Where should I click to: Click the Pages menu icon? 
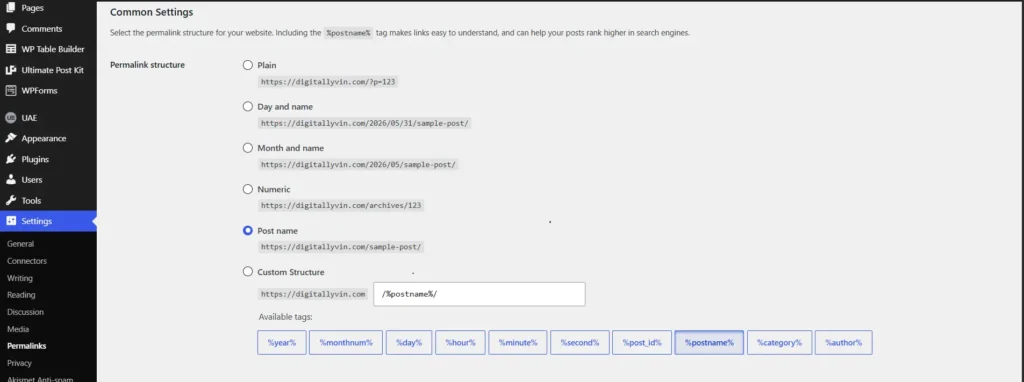[x=10, y=8]
